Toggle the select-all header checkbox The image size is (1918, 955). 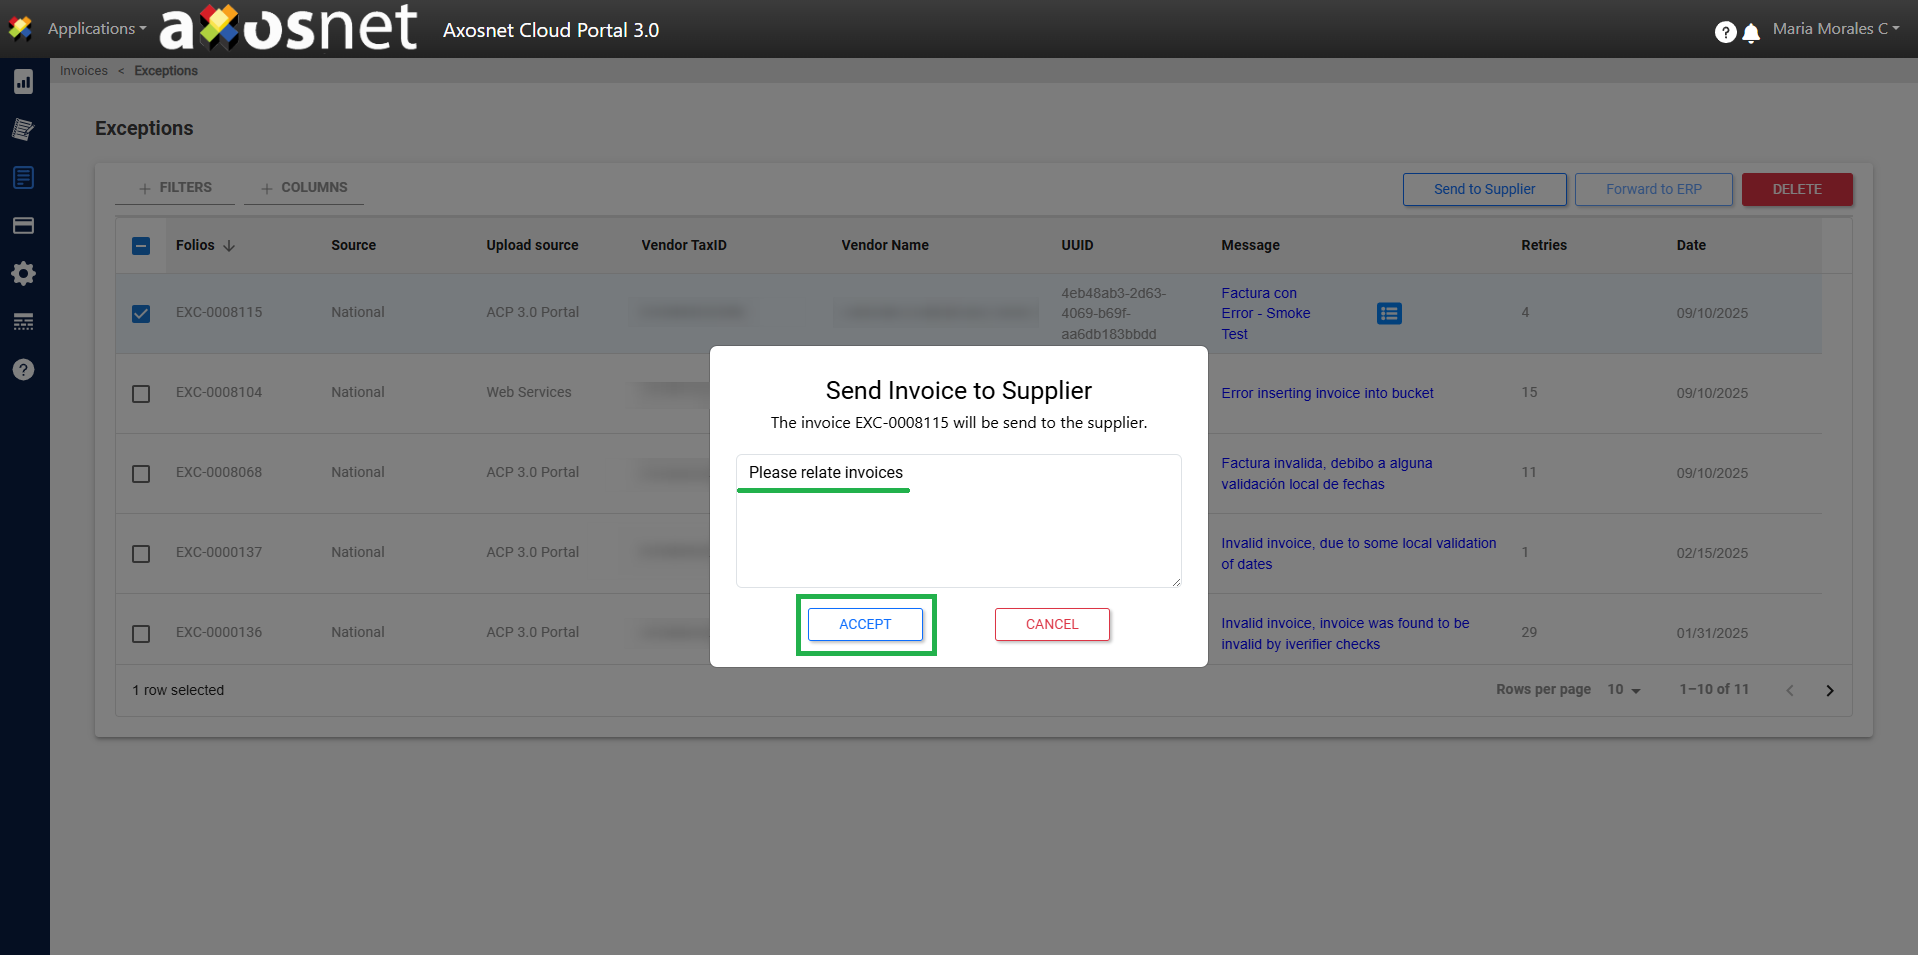[x=141, y=246]
